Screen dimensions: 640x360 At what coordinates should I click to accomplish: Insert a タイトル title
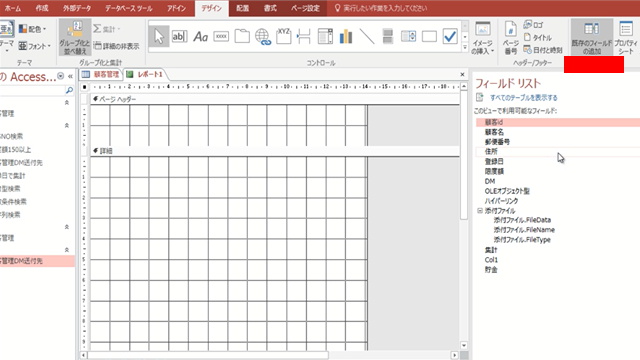(x=538, y=38)
